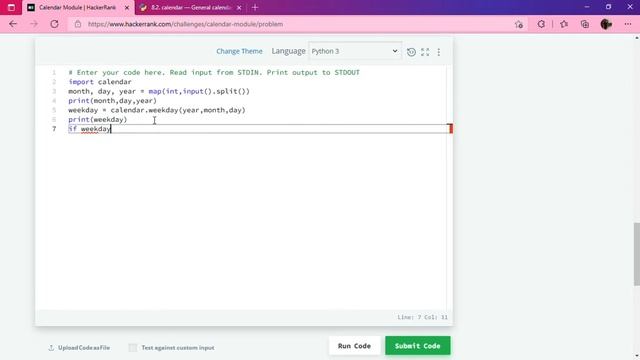Click the scrollbar down arrow
This screenshot has width=640, height=360.
click(637, 356)
